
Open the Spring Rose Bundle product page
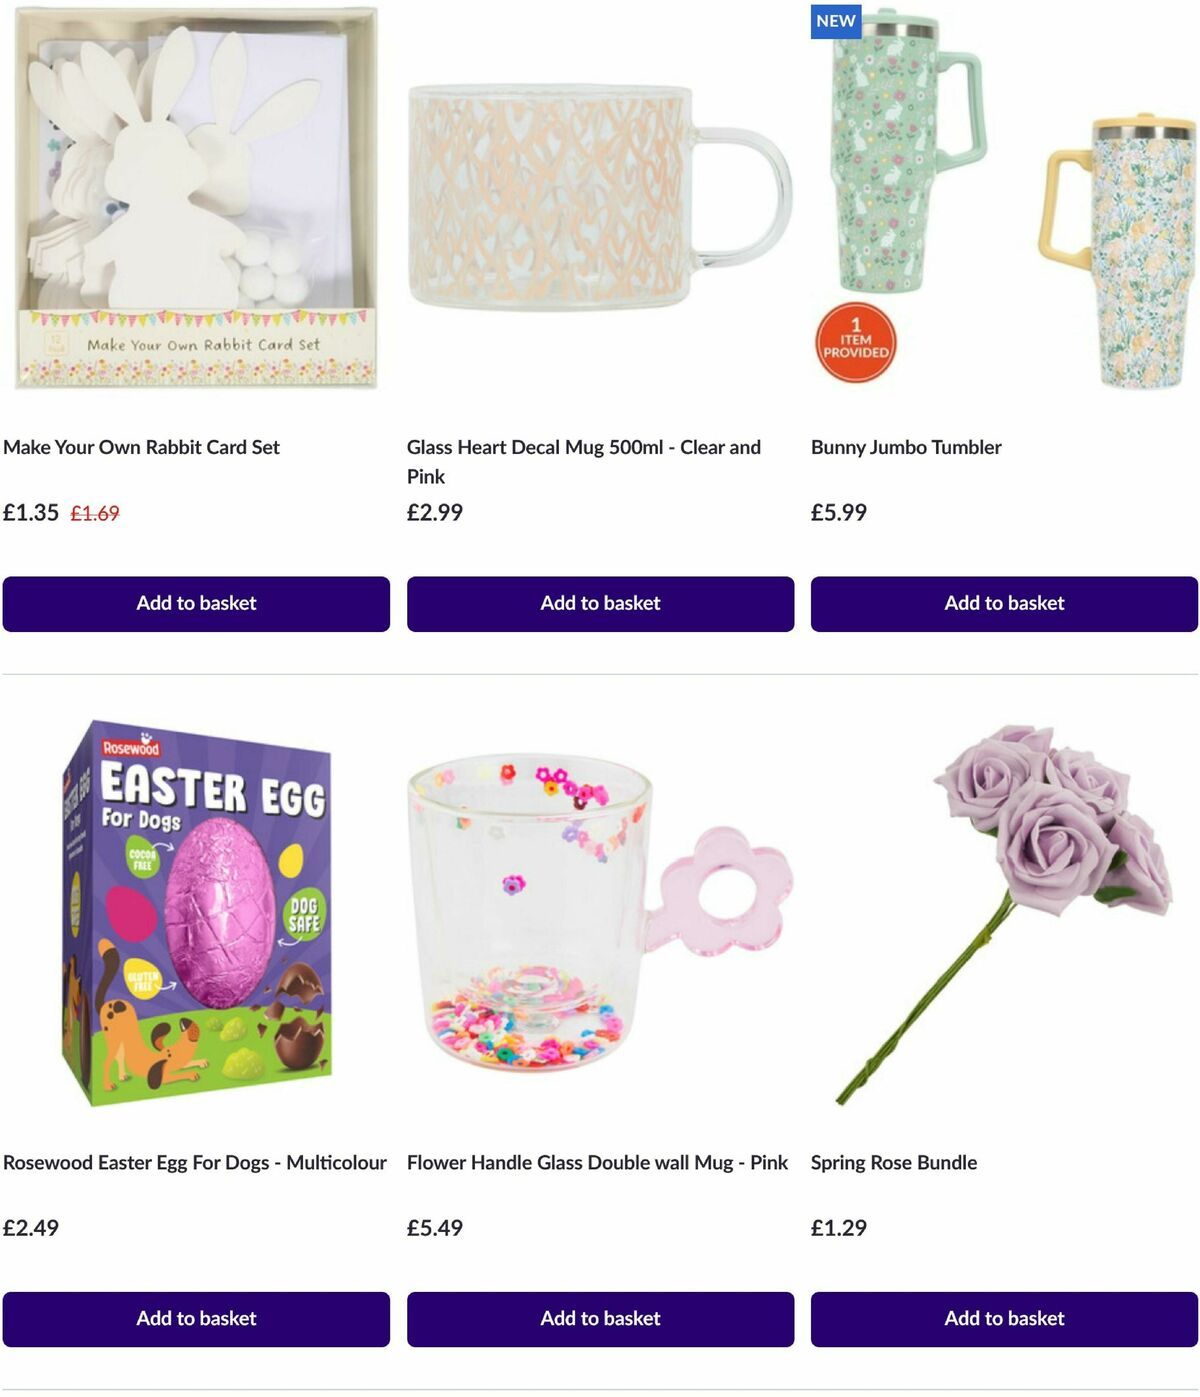pos(894,1163)
